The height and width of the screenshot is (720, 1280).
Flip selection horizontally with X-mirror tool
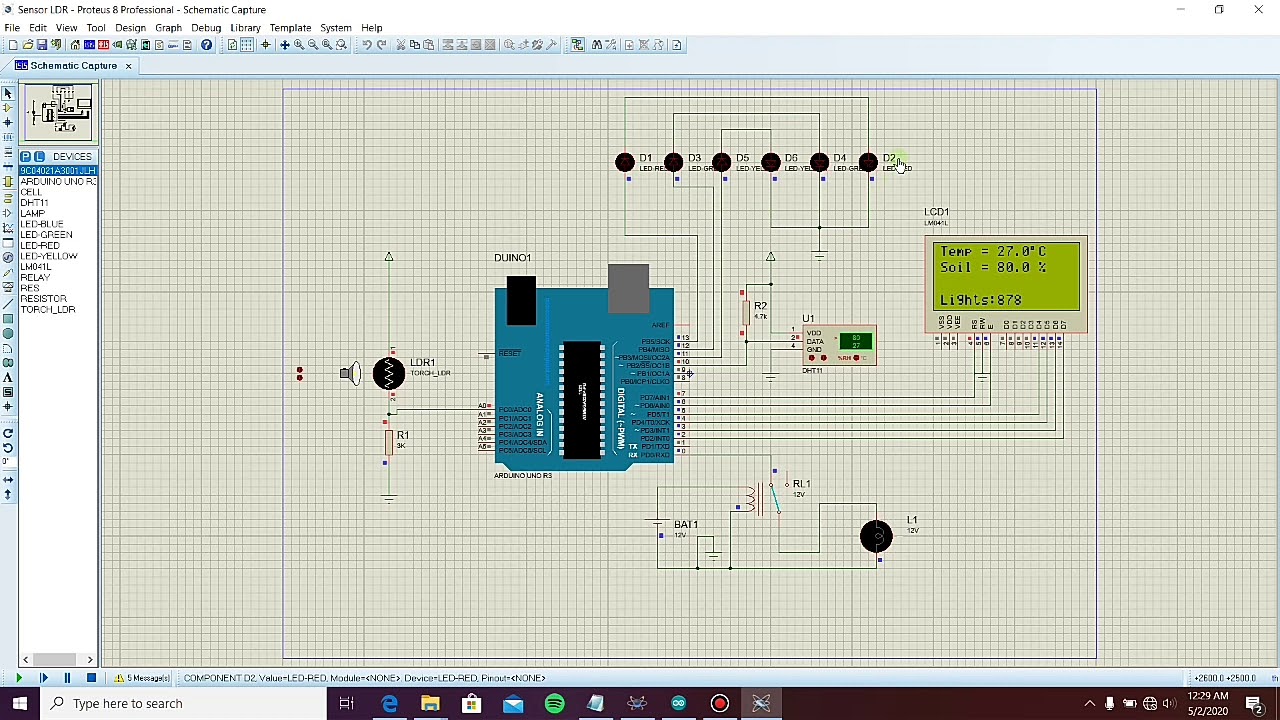click(8, 480)
